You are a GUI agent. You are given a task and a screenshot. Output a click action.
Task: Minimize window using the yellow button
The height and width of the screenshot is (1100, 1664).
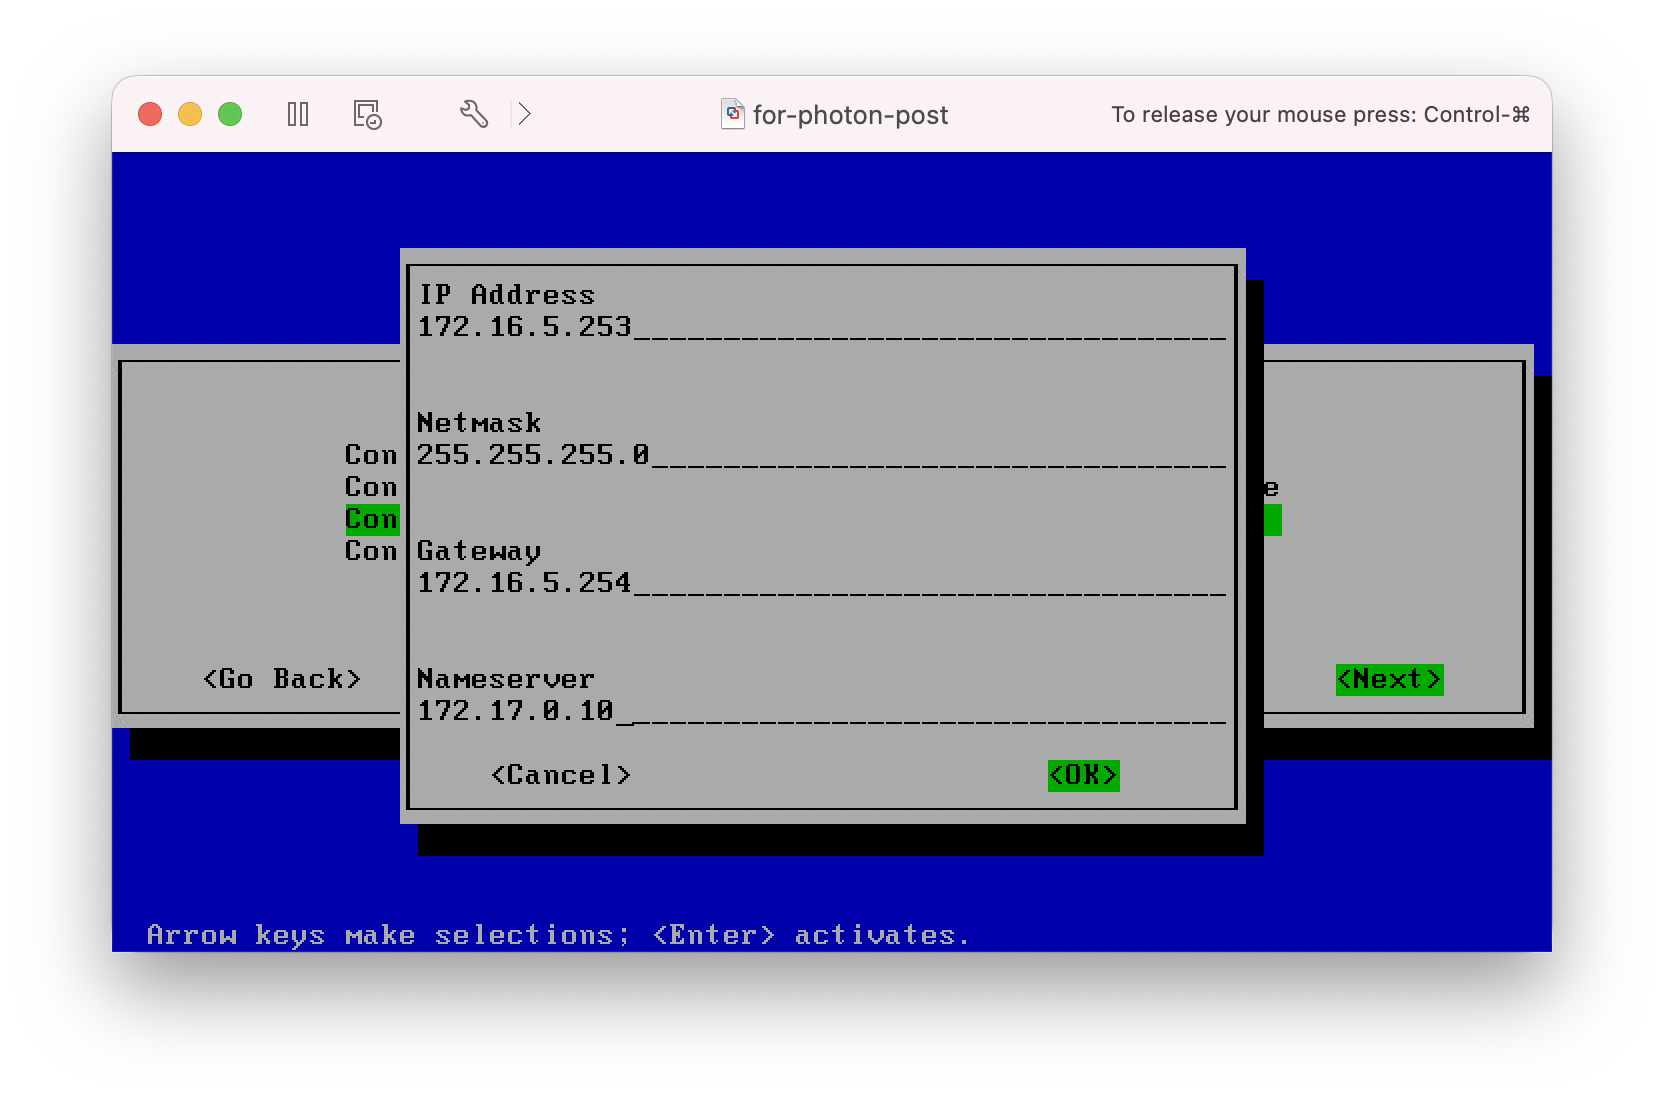(x=190, y=114)
